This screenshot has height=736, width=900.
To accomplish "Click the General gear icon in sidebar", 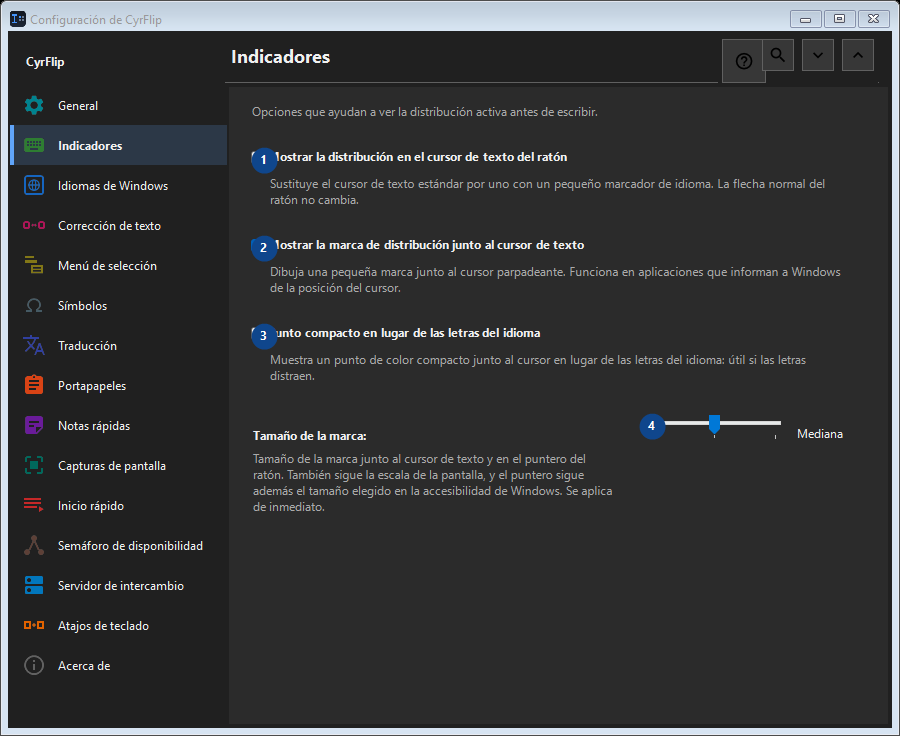I will [x=34, y=106].
